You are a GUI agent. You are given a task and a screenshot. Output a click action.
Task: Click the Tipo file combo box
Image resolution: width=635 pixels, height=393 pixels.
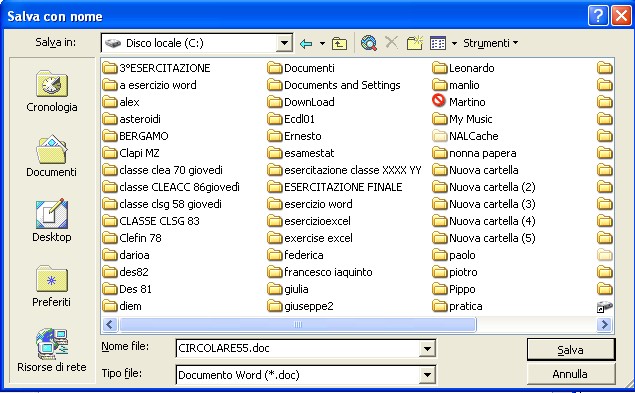[306, 375]
